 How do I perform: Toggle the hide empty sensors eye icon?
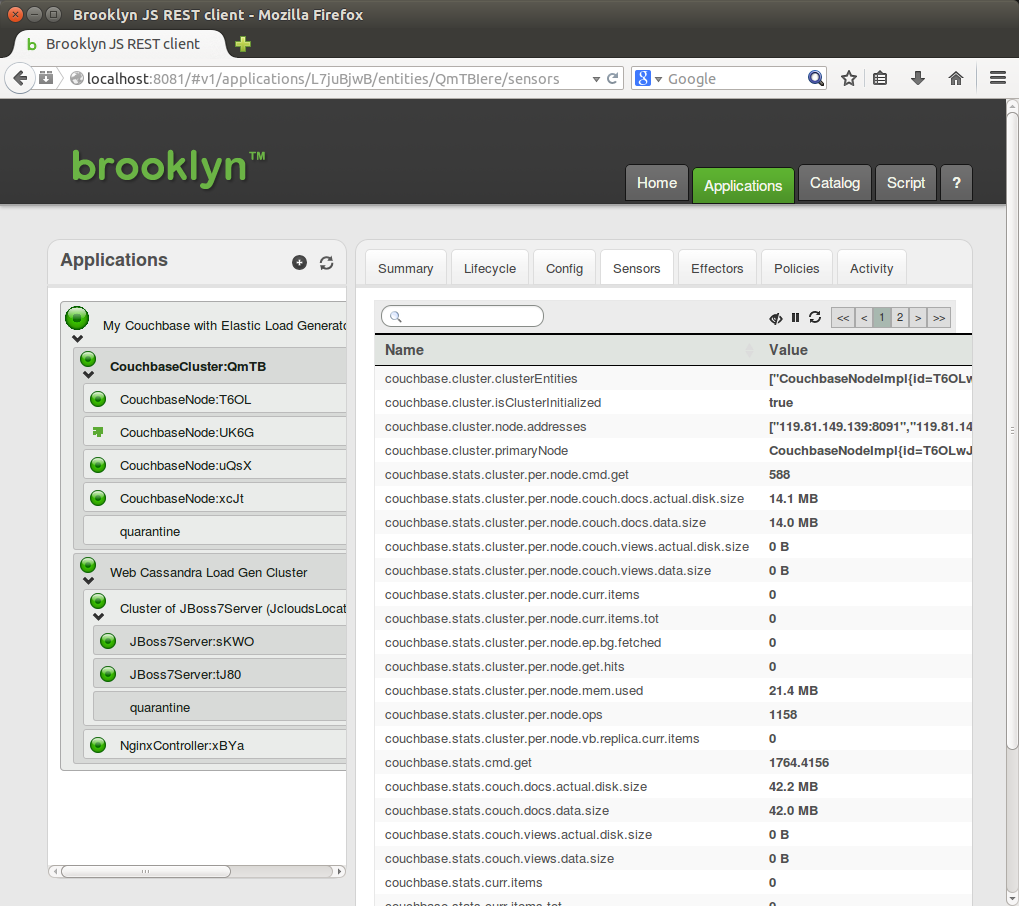click(x=775, y=317)
